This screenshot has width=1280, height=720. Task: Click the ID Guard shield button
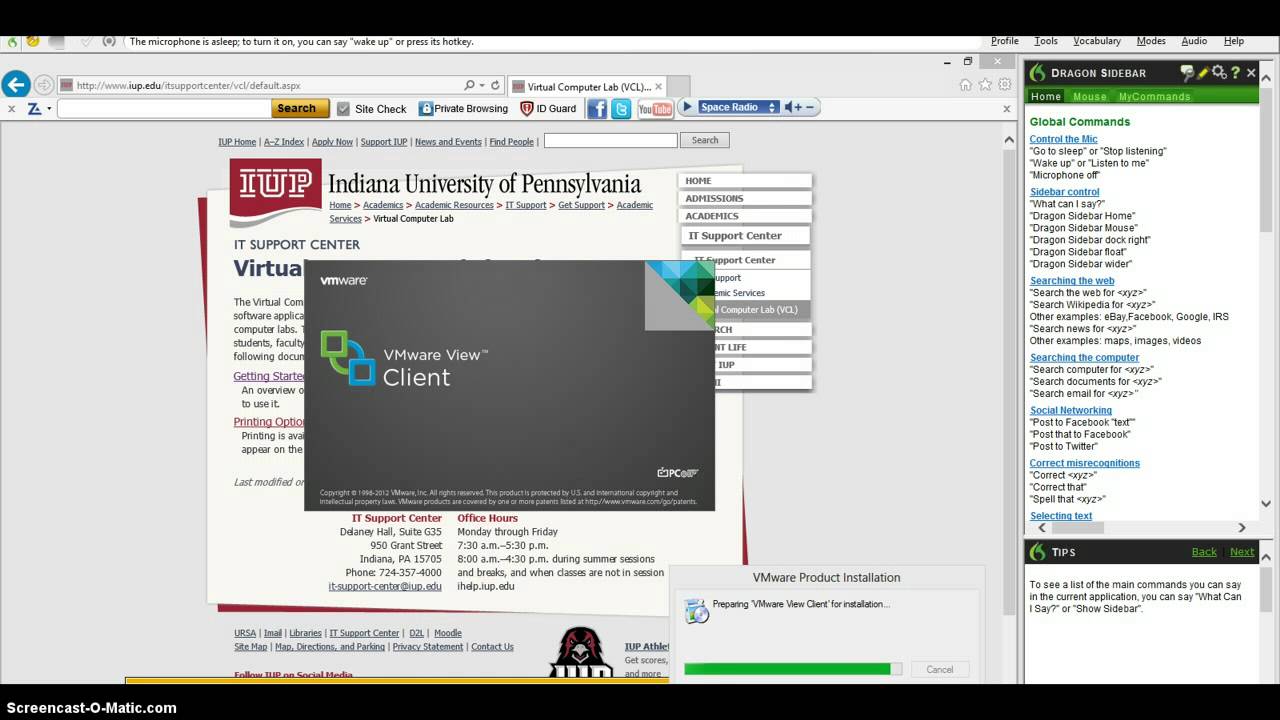tap(549, 108)
